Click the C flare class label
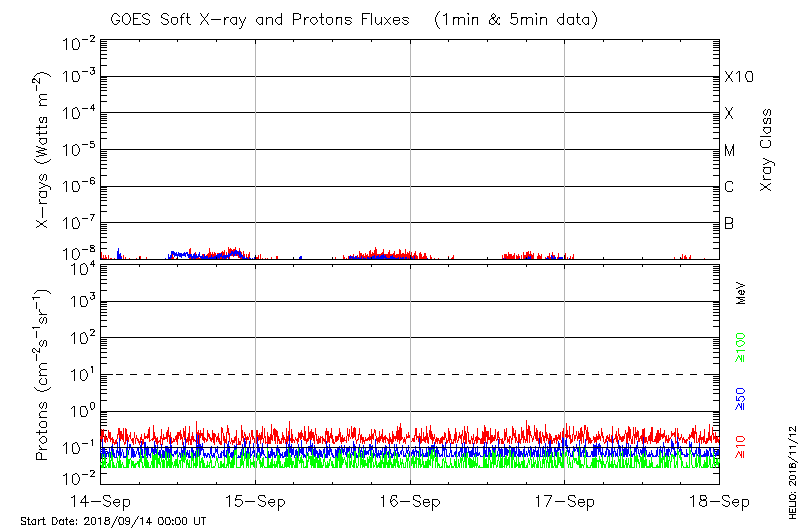Image resolution: width=800 pixels, height=530 pixels. (729, 187)
